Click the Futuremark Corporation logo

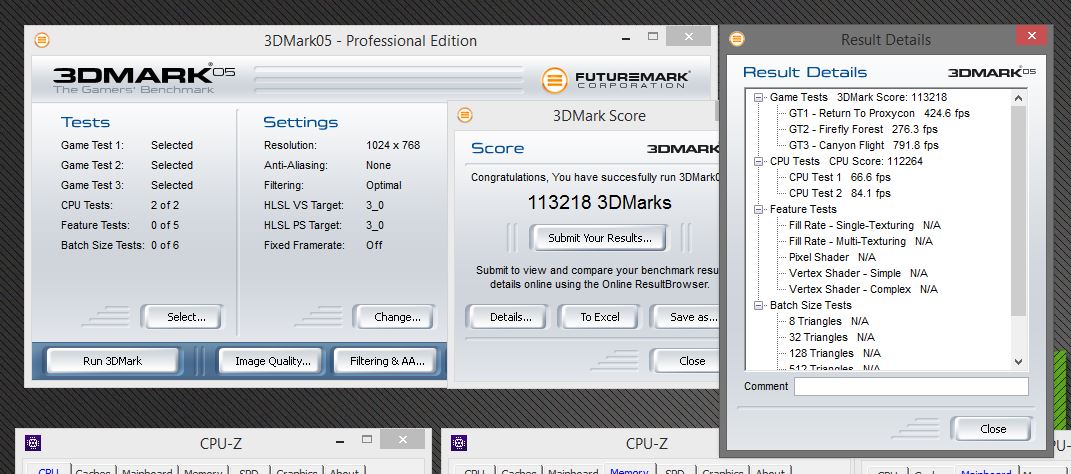(x=615, y=80)
